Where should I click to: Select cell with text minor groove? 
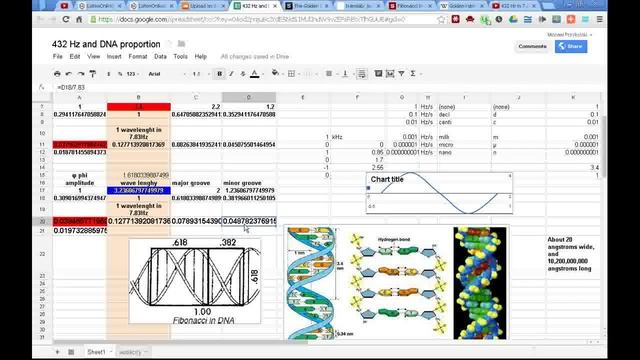pyautogui.click(x=249, y=183)
